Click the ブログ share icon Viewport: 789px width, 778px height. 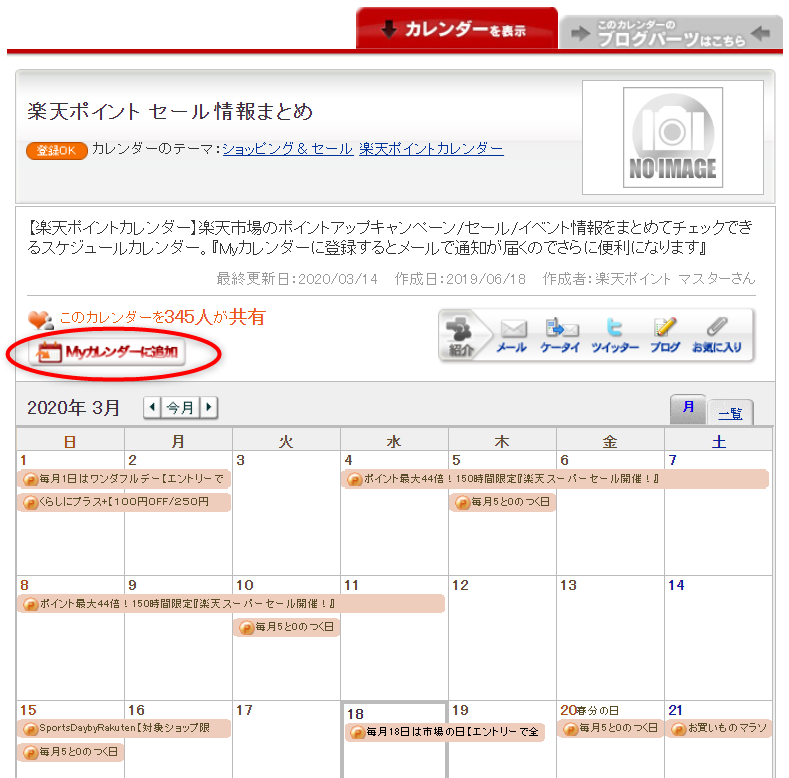665,335
